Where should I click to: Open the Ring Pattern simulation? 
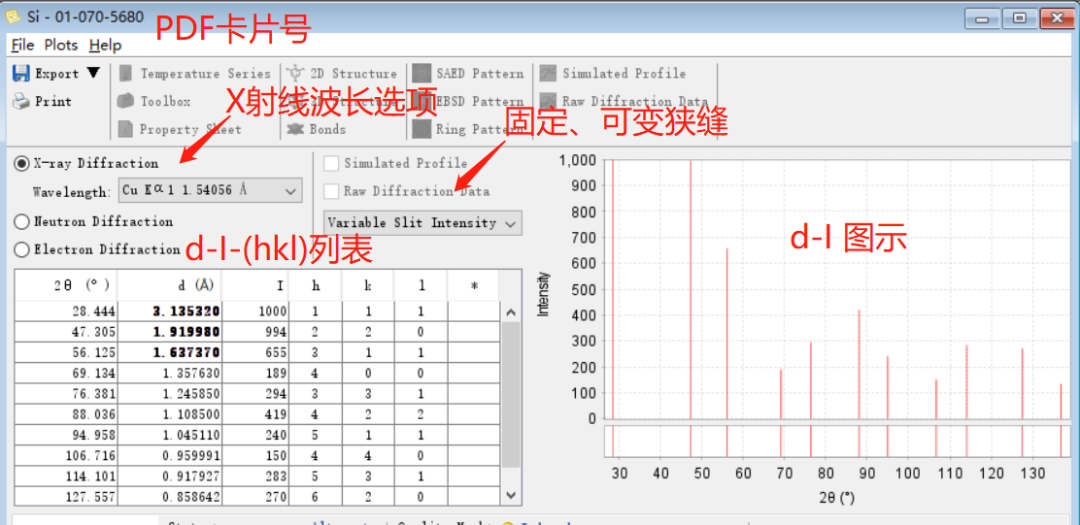click(468, 129)
